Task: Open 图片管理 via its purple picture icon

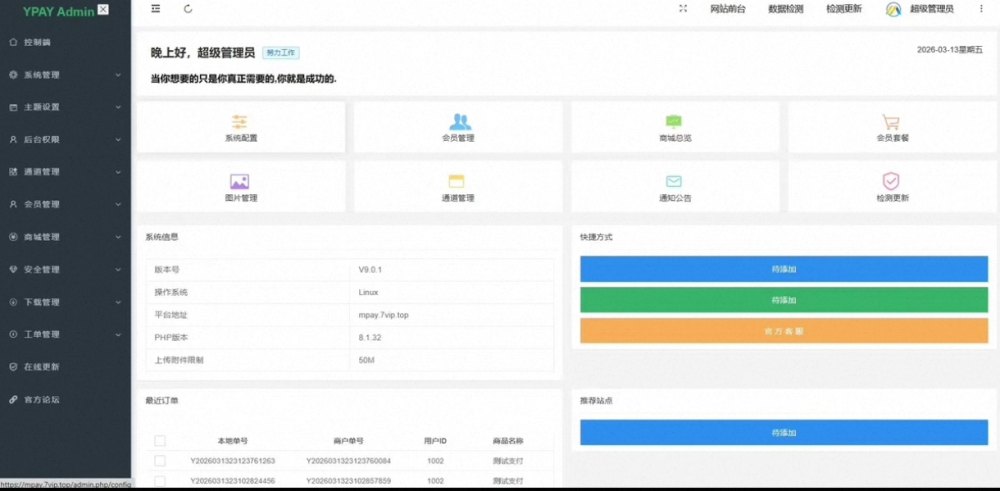Action: [x=239, y=182]
